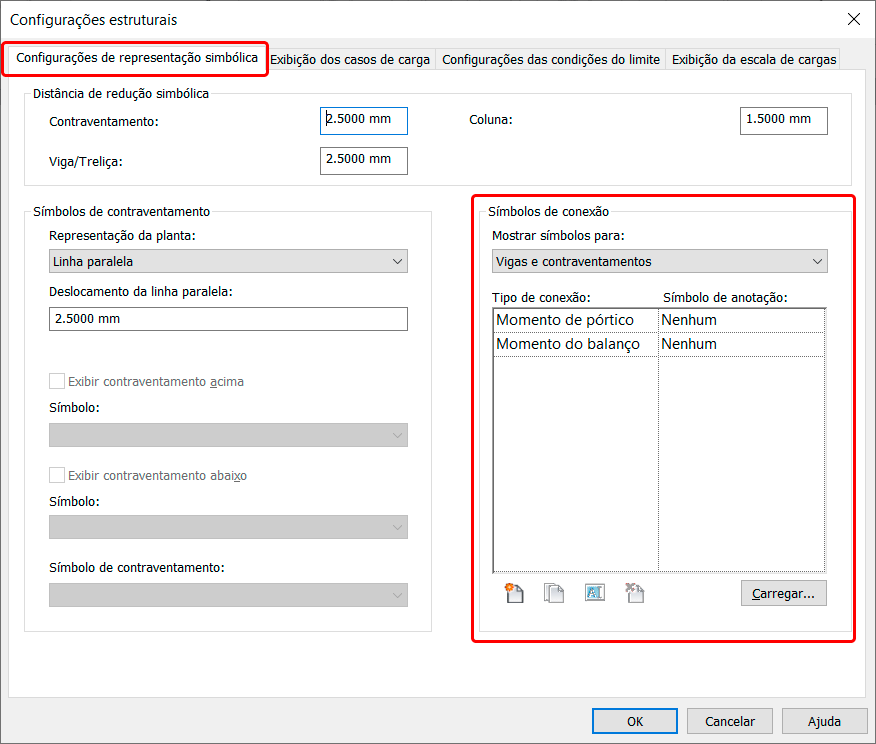Image resolution: width=876 pixels, height=744 pixels.
Task: Confirm settings with OK
Action: 634,721
